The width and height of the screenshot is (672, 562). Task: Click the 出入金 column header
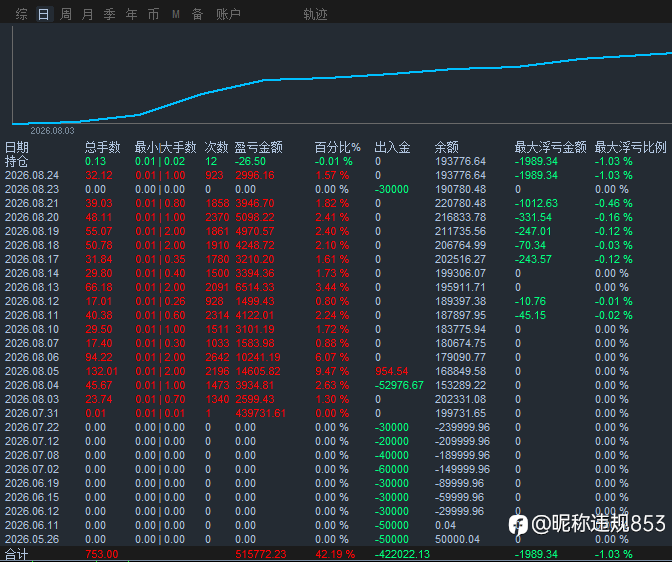(x=392, y=147)
